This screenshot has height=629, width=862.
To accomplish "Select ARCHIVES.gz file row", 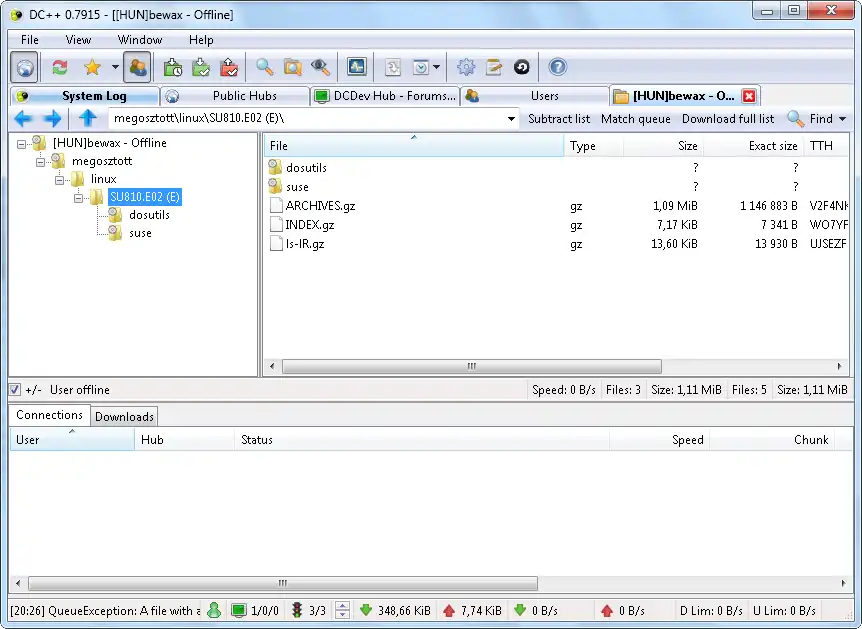I will click(x=556, y=206).
